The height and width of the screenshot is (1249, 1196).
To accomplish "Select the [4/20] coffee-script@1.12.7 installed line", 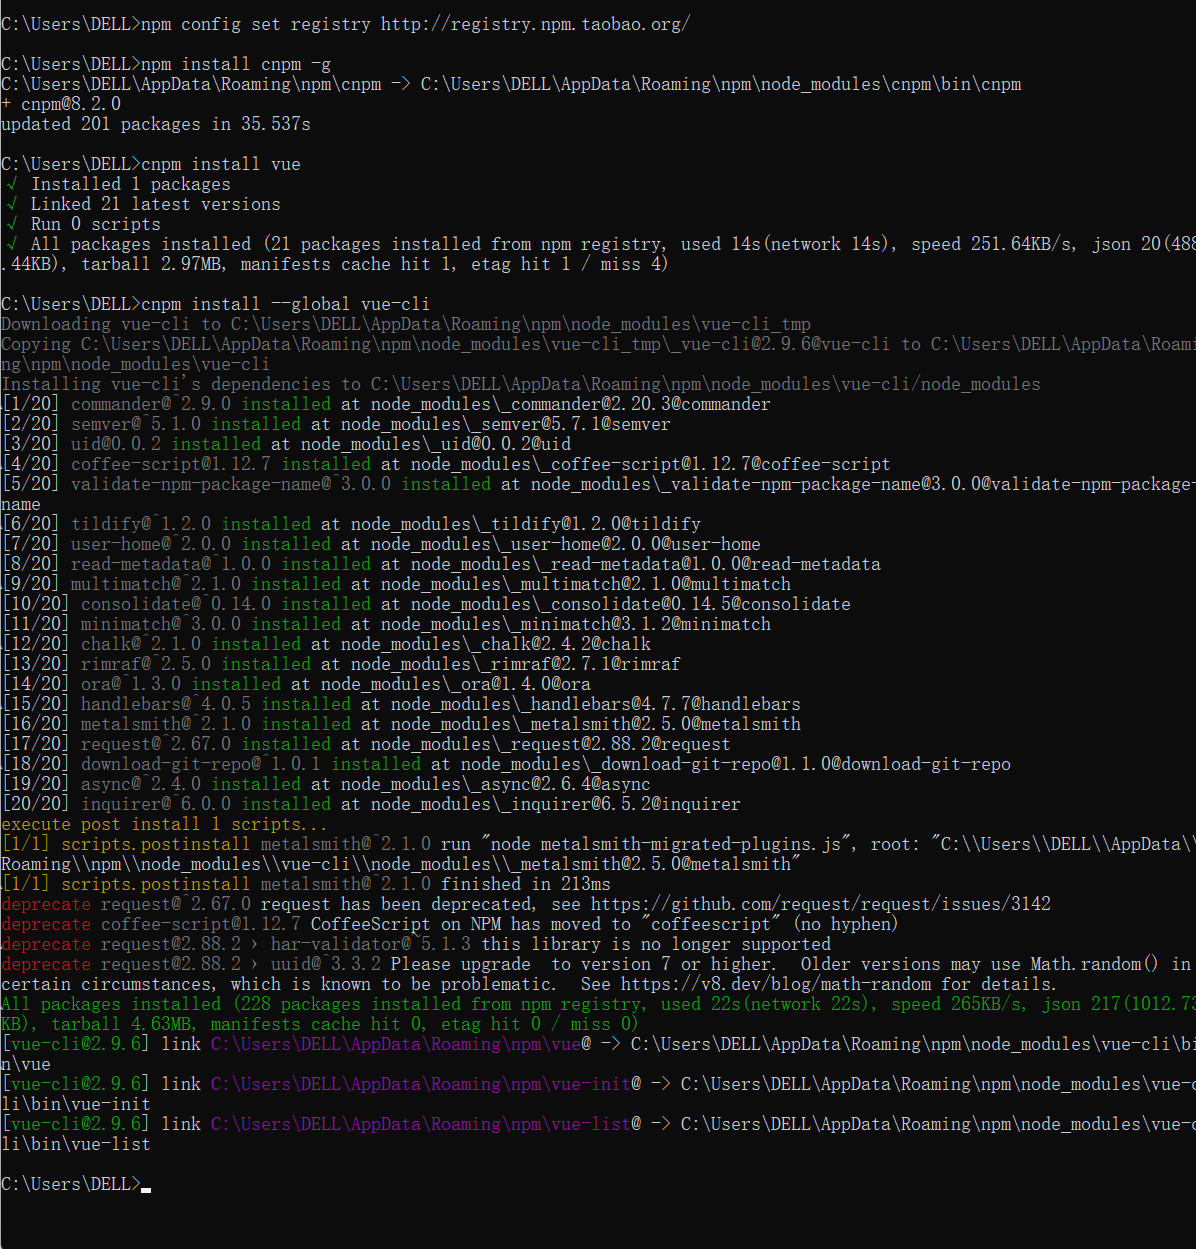I will [x=446, y=464].
